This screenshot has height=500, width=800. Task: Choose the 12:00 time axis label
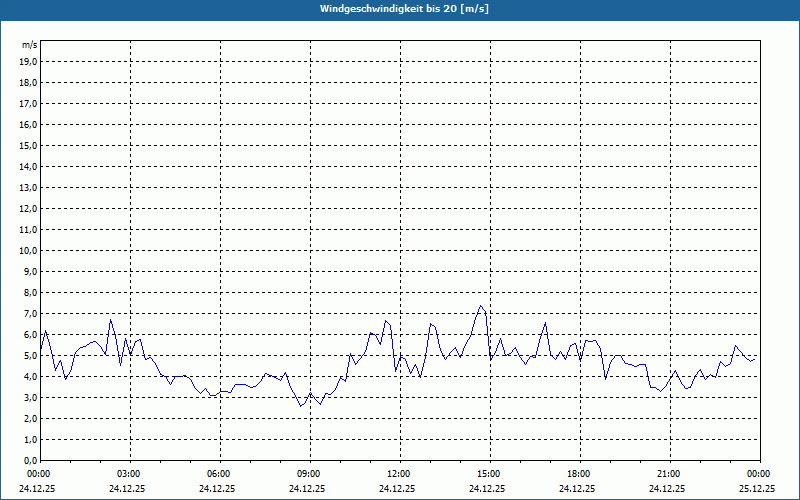tap(399, 473)
